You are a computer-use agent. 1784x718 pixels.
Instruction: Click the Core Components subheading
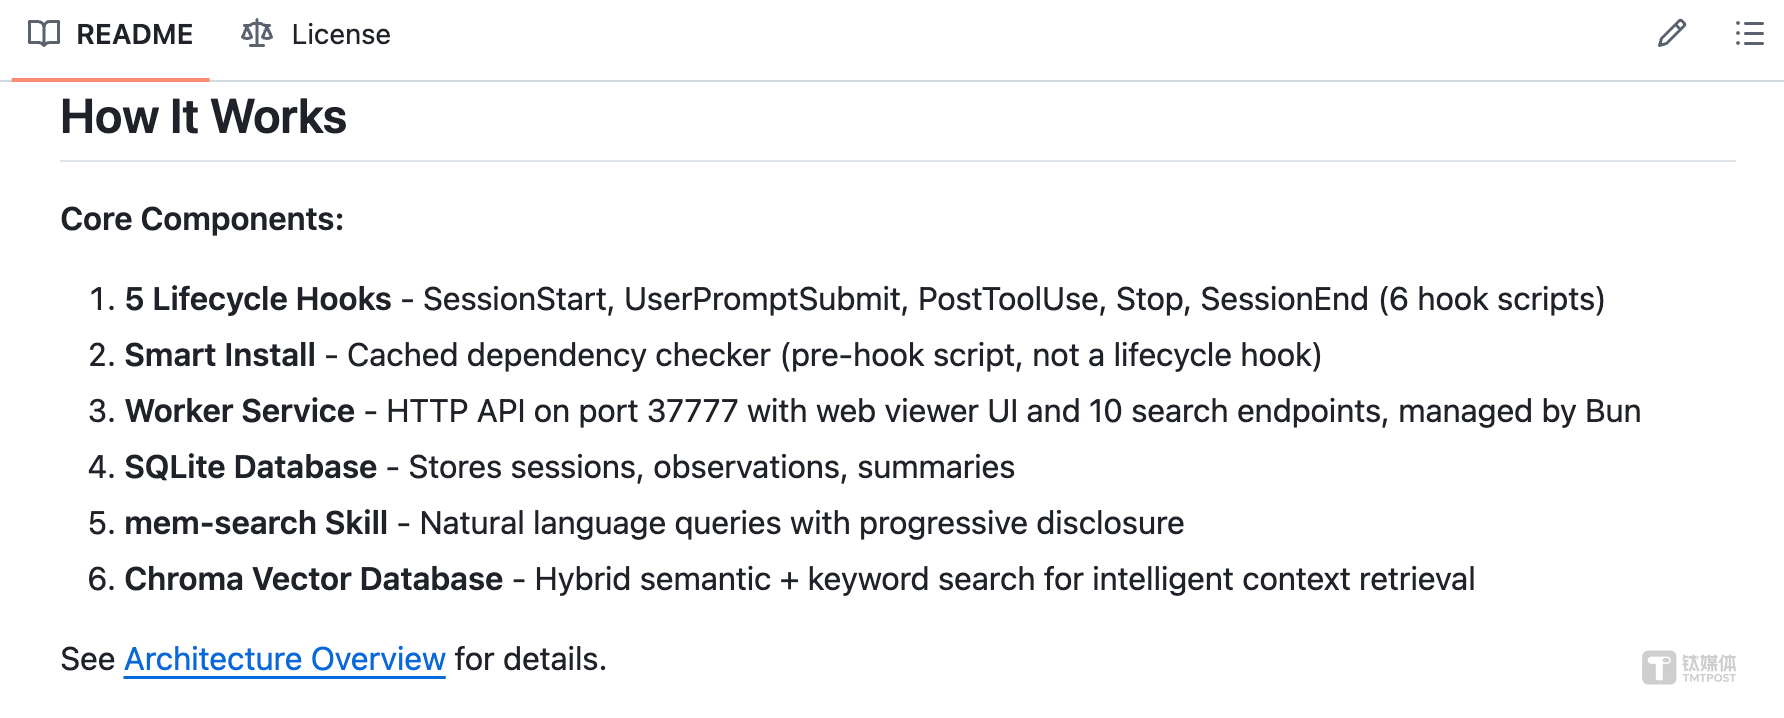(x=202, y=219)
